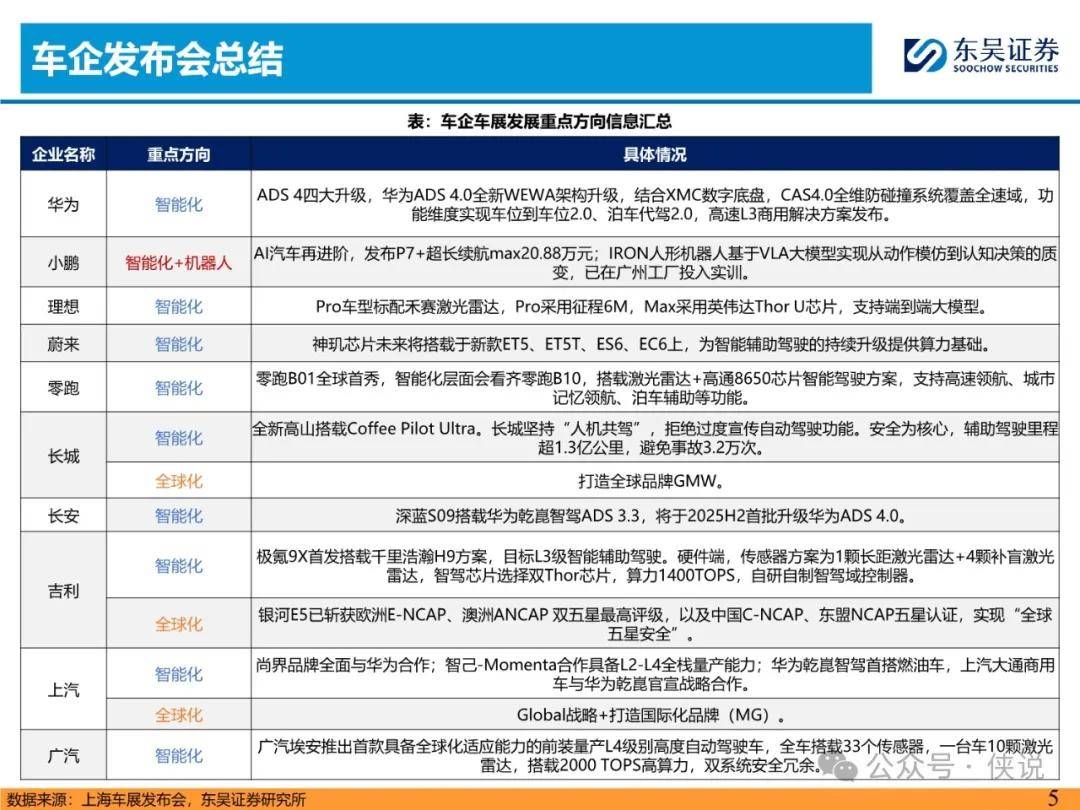Click the 东吴证券 Soochow Securities logo
The width and height of the screenshot is (1080, 810).
(981, 54)
